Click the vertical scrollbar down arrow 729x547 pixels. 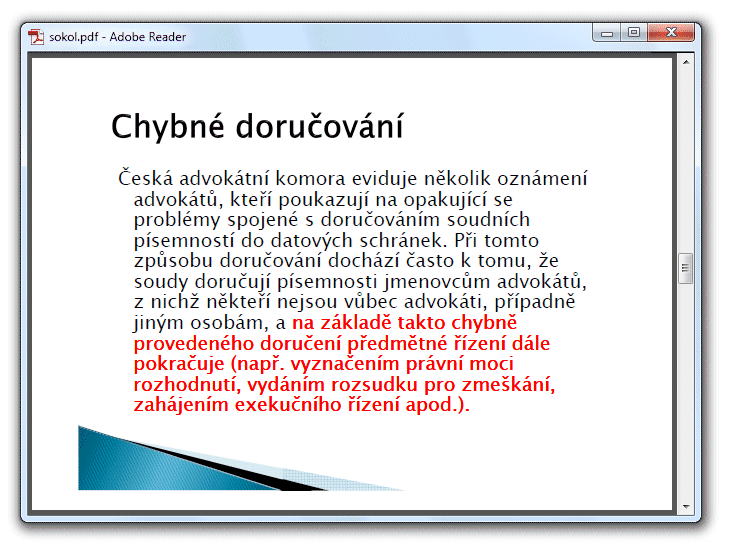pos(686,507)
